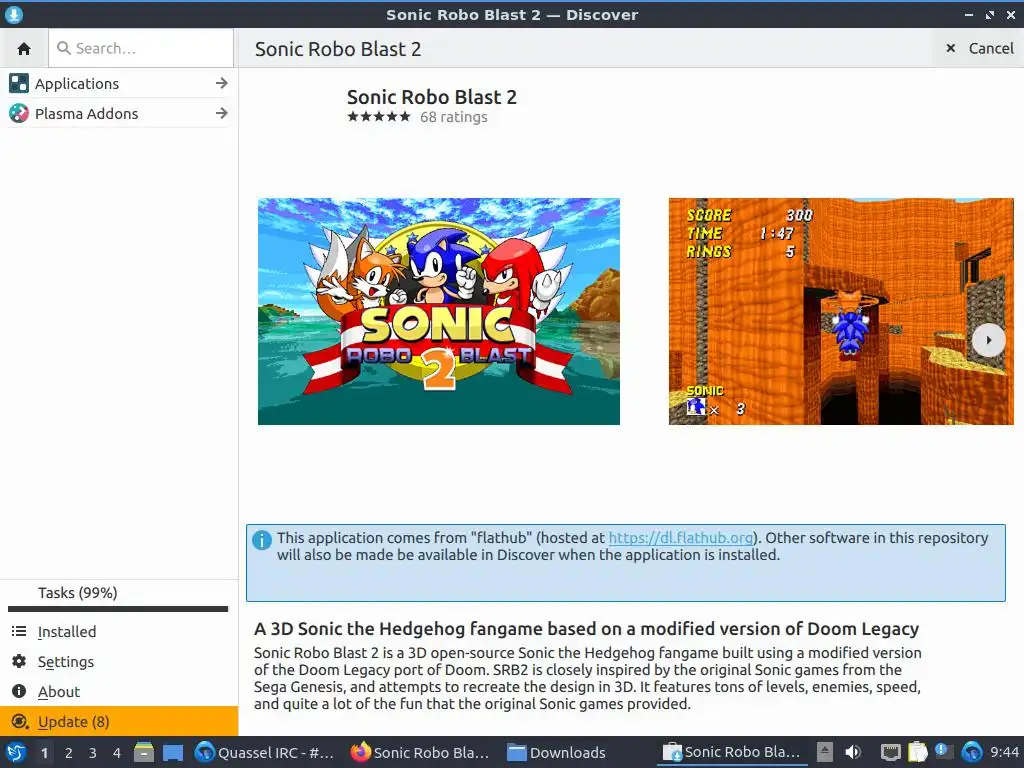
Task: Click the Plasma Addons globe icon
Action: pos(19,114)
